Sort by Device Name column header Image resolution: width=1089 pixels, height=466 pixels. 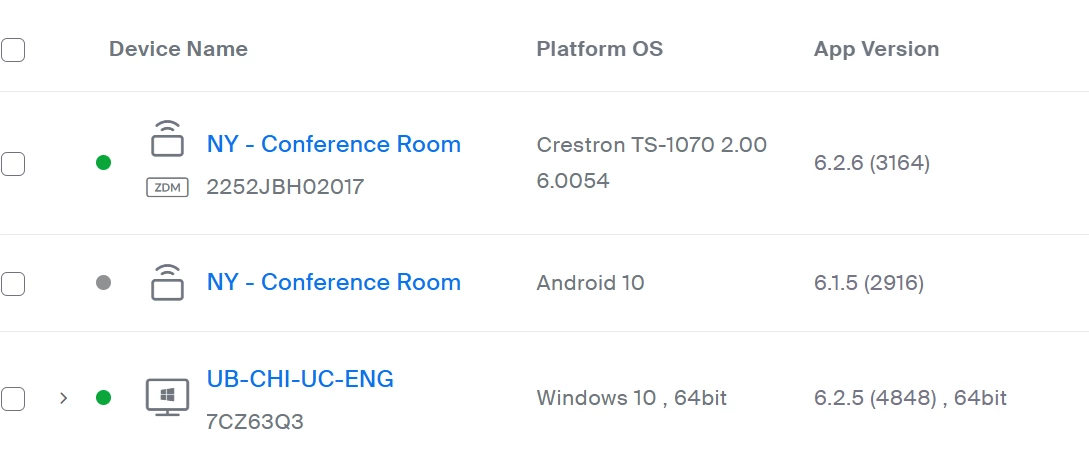pos(178,49)
